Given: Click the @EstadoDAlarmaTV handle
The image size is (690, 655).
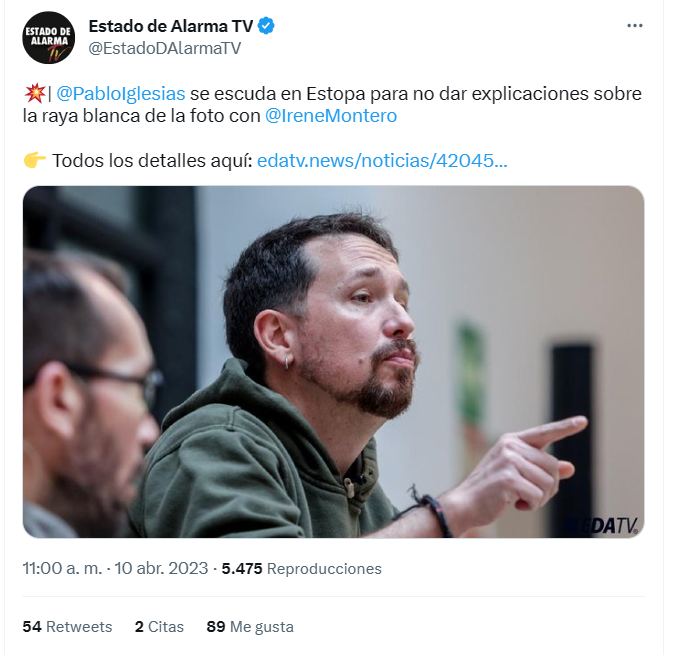Looking at the screenshot, I should pyautogui.click(x=165, y=48).
